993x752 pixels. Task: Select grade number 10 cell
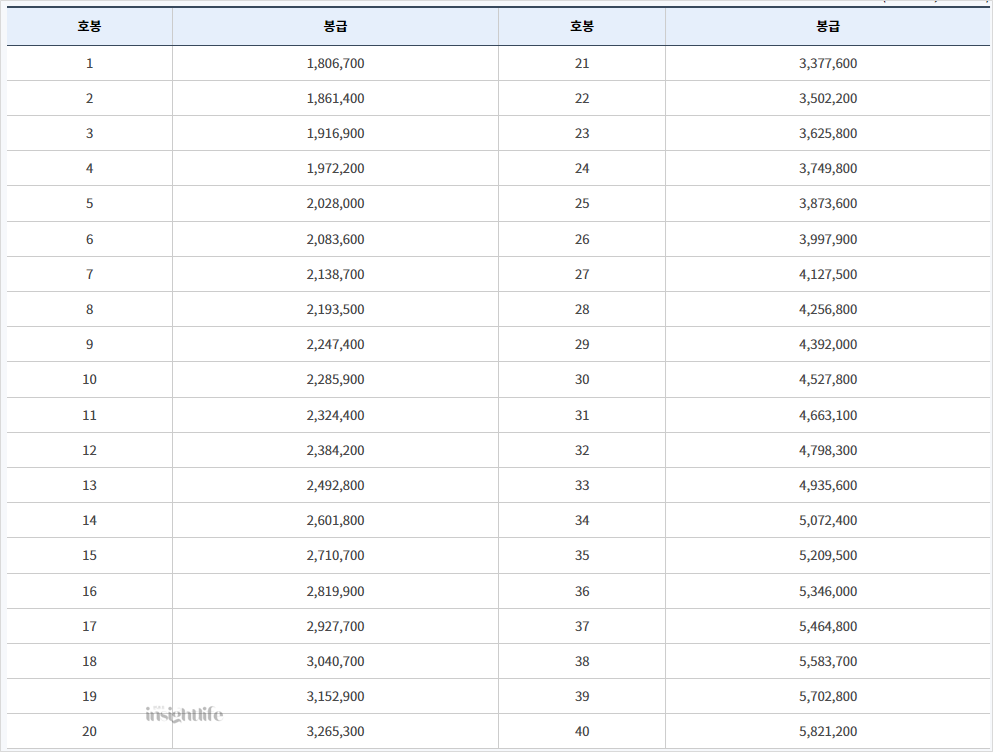pyautogui.click(x=89, y=379)
